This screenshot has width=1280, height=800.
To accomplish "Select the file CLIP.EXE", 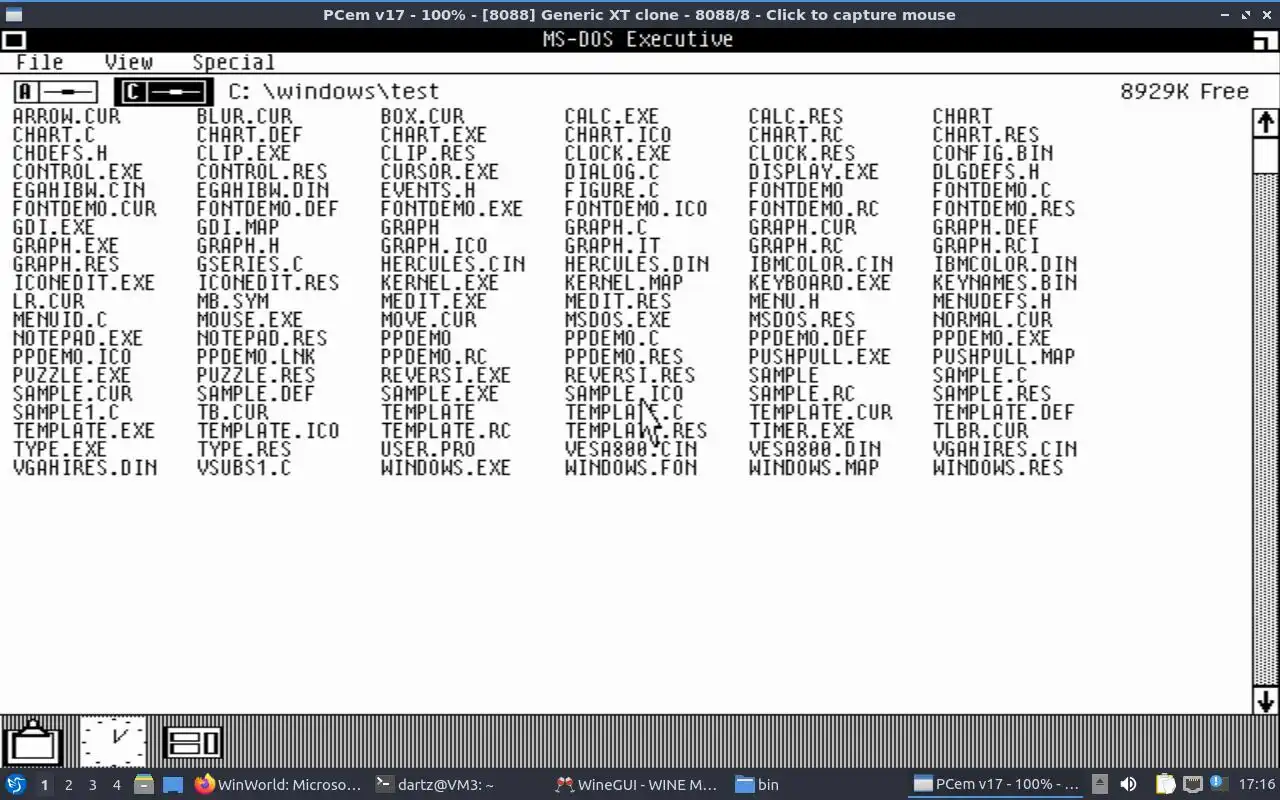I will [x=244, y=153].
